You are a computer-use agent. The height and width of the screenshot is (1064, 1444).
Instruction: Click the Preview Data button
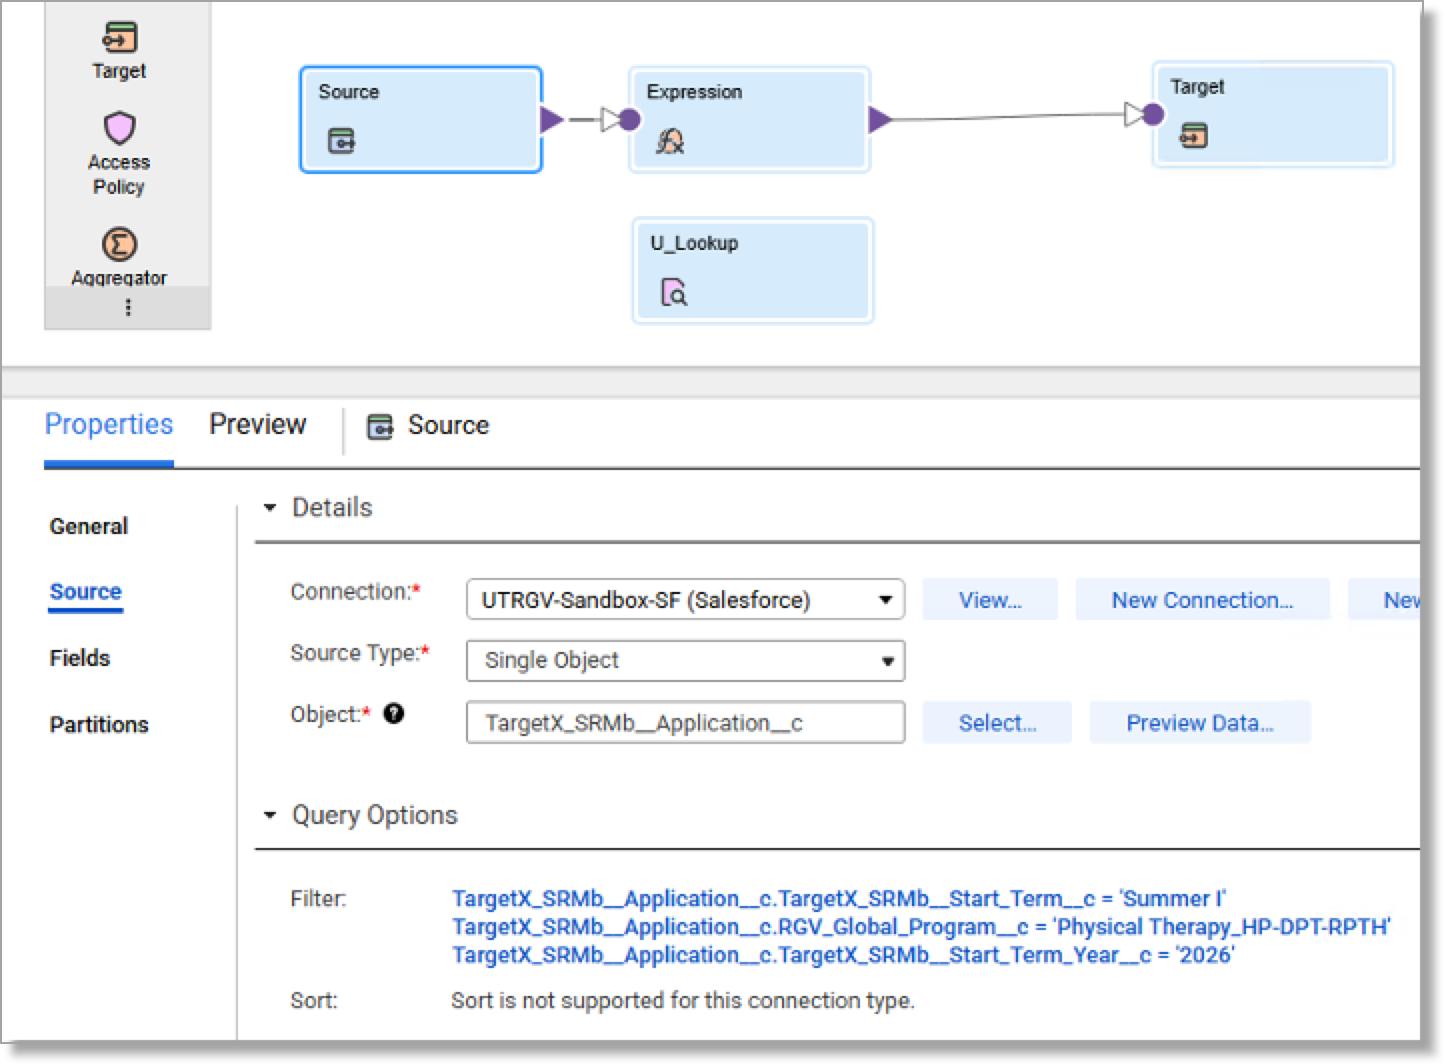(1199, 723)
